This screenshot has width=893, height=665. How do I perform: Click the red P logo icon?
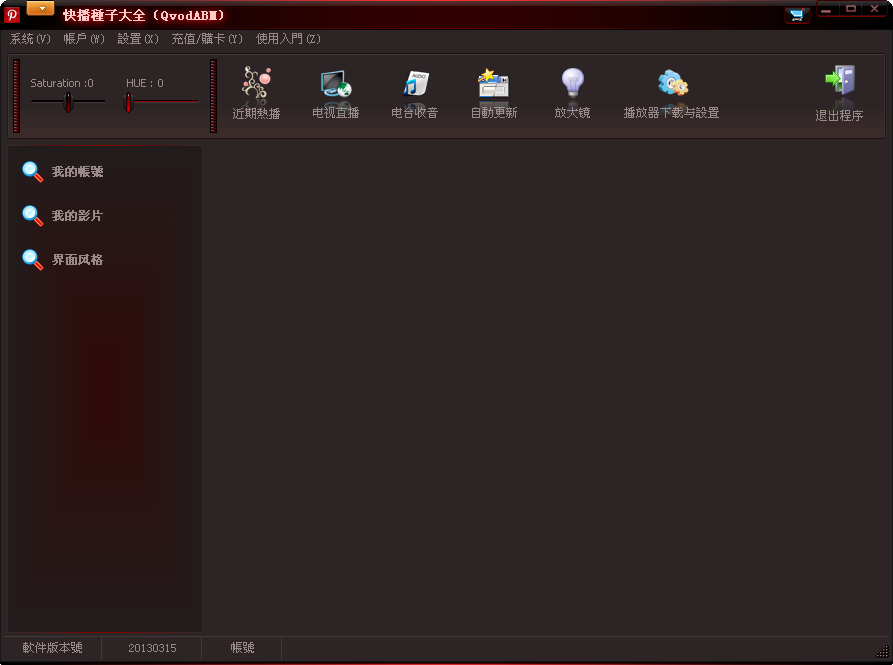click(12, 15)
